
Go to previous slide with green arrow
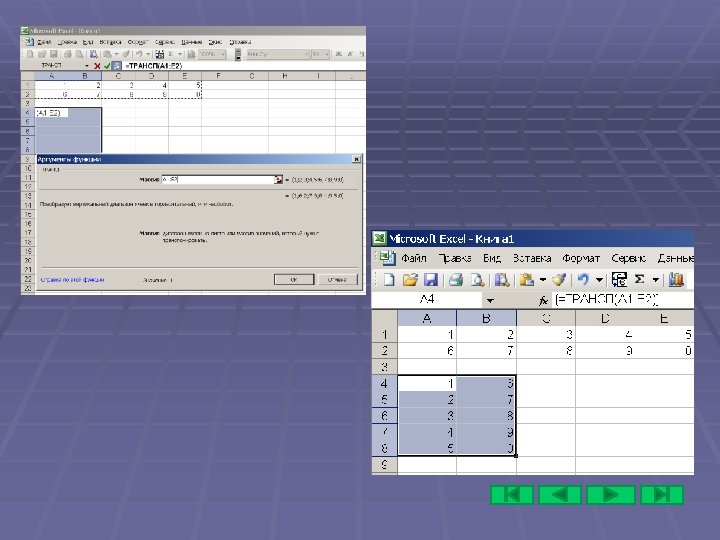[560, 495]
